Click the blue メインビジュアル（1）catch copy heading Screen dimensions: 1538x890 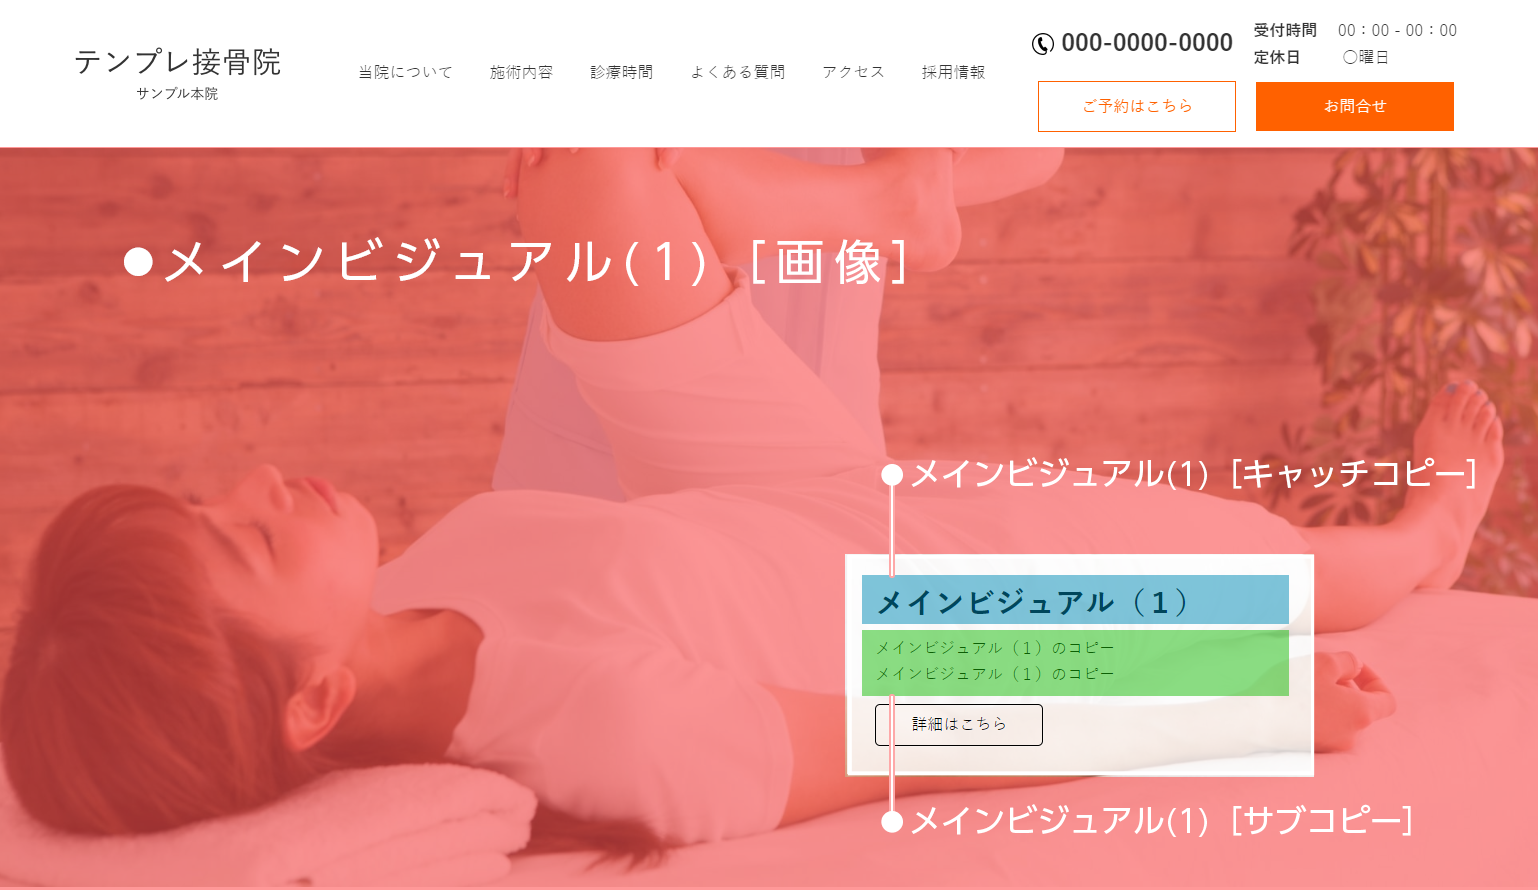coord(1075,600)
